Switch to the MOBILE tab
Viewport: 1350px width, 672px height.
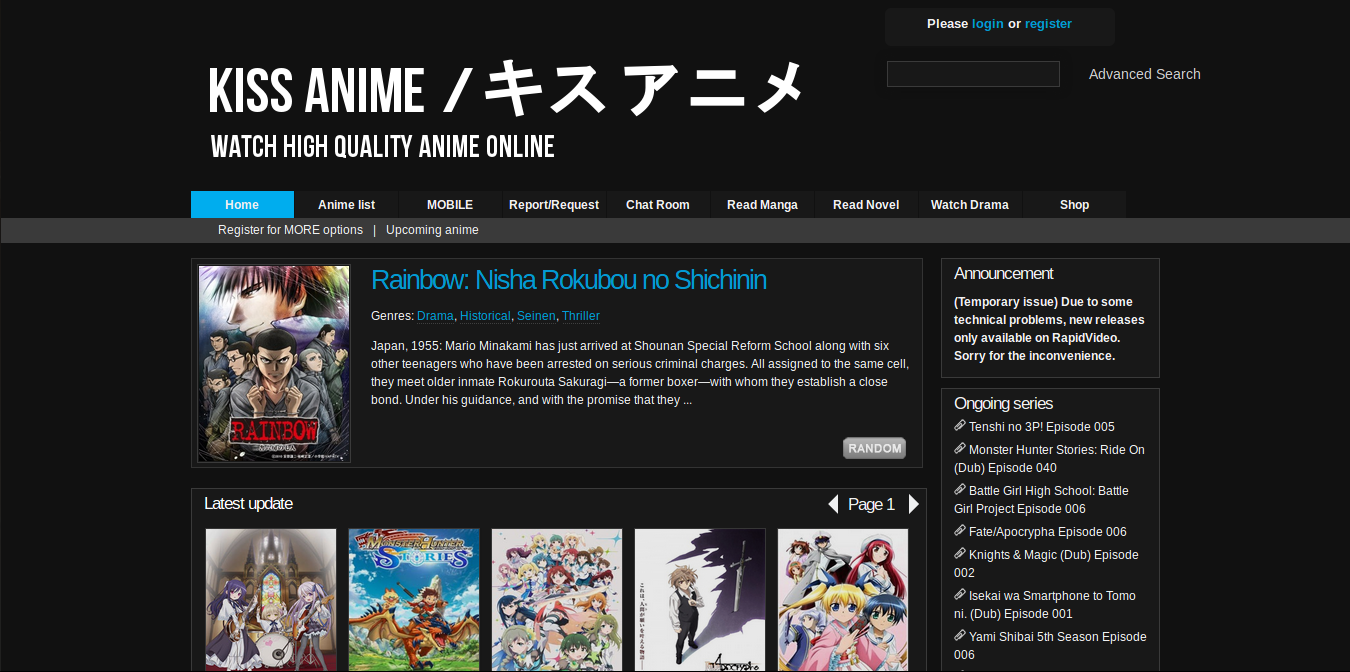[x=450, y=204]
